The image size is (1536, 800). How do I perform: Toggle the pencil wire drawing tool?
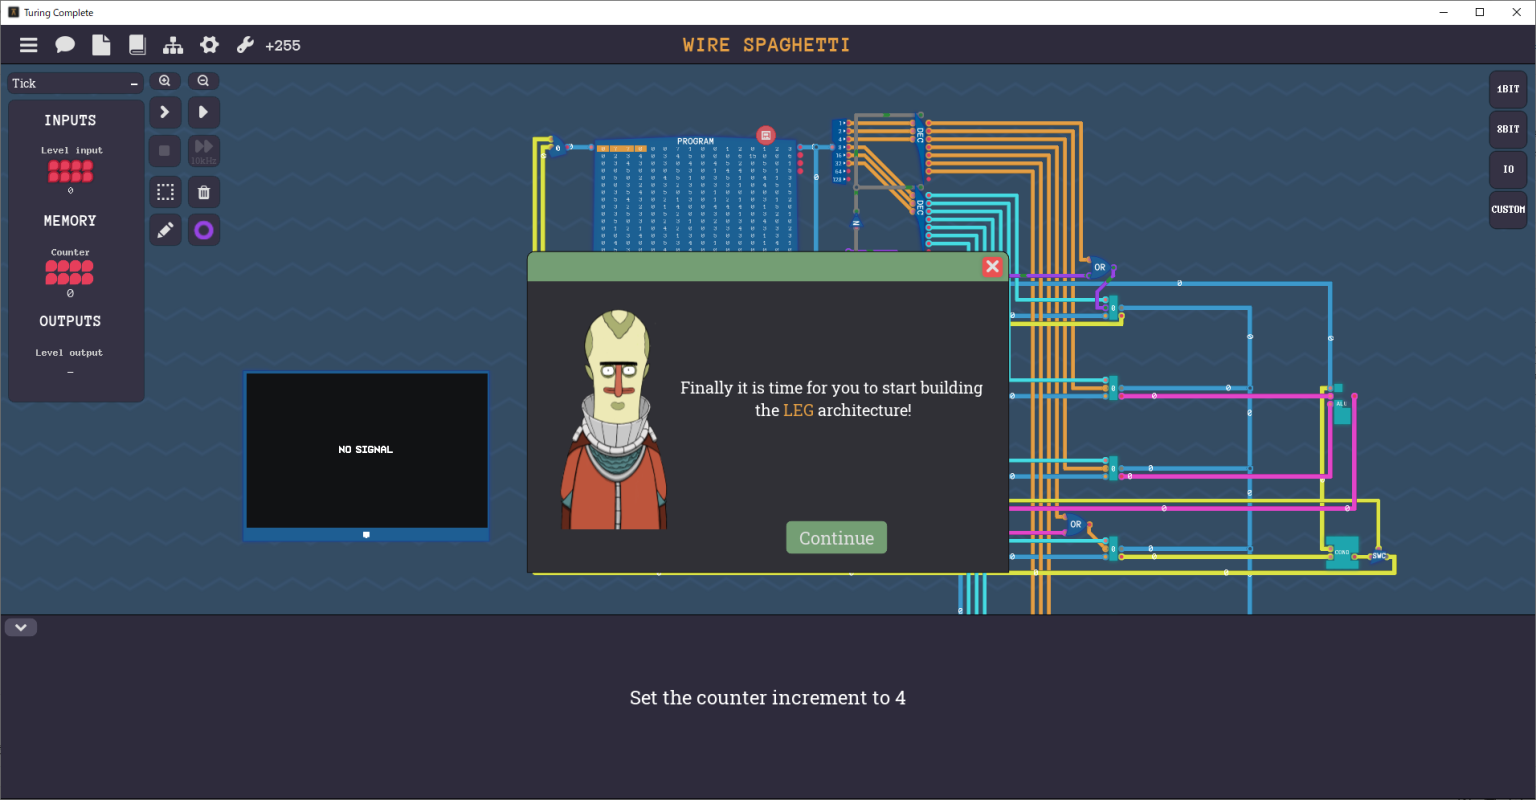[x=165, y=230]
